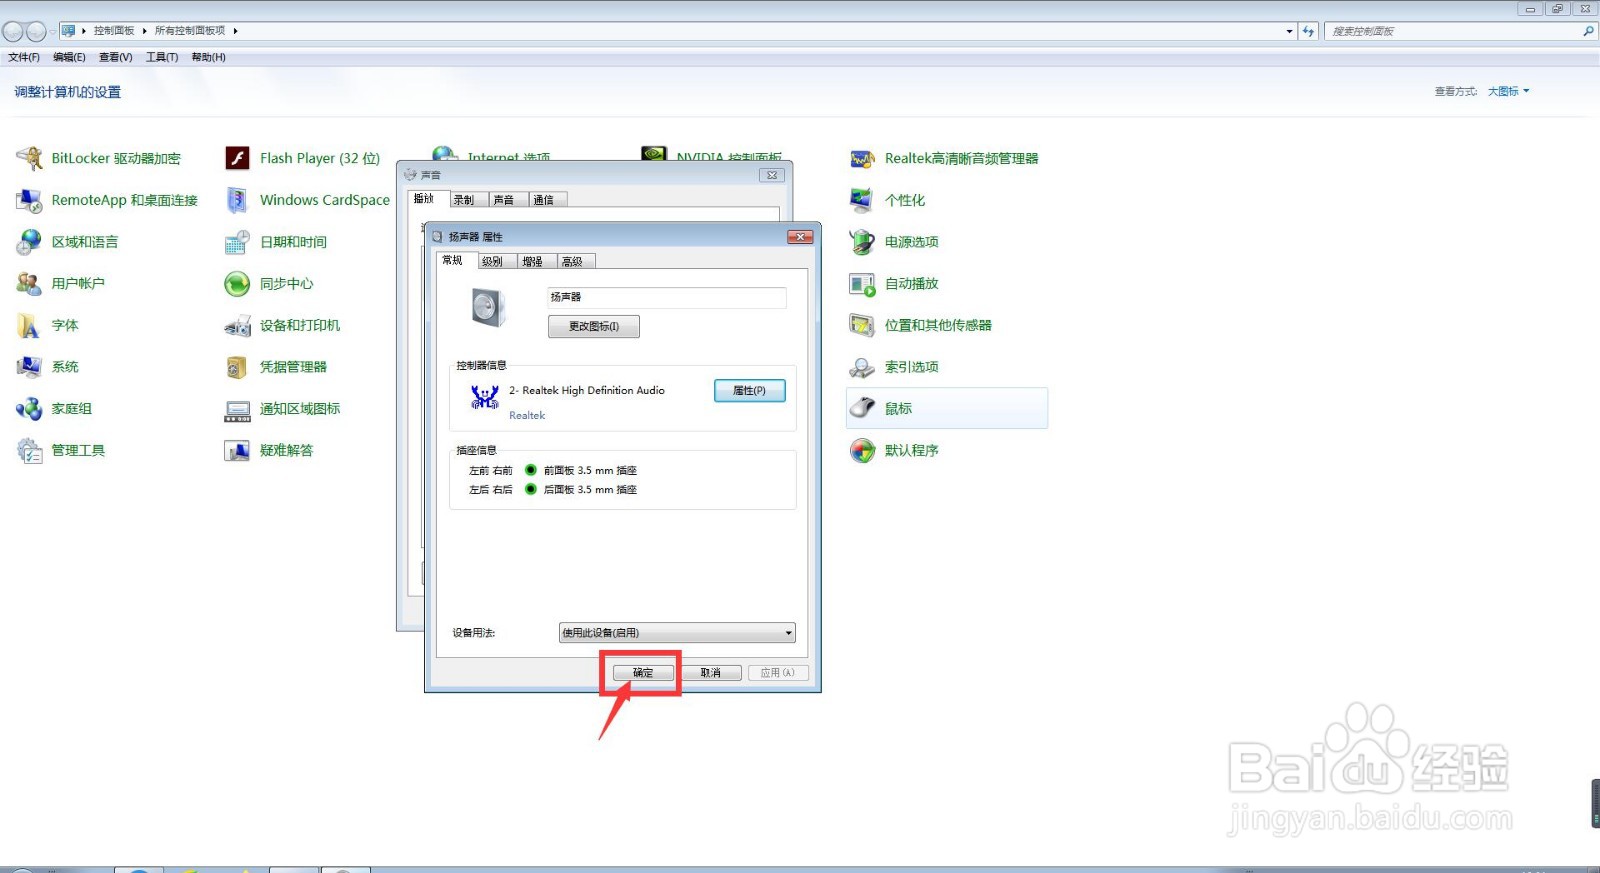1600x873 pixels.
Task: Open the 位置和其他传感器 icon
Action: pyautogui.click(x=862, y=325)
